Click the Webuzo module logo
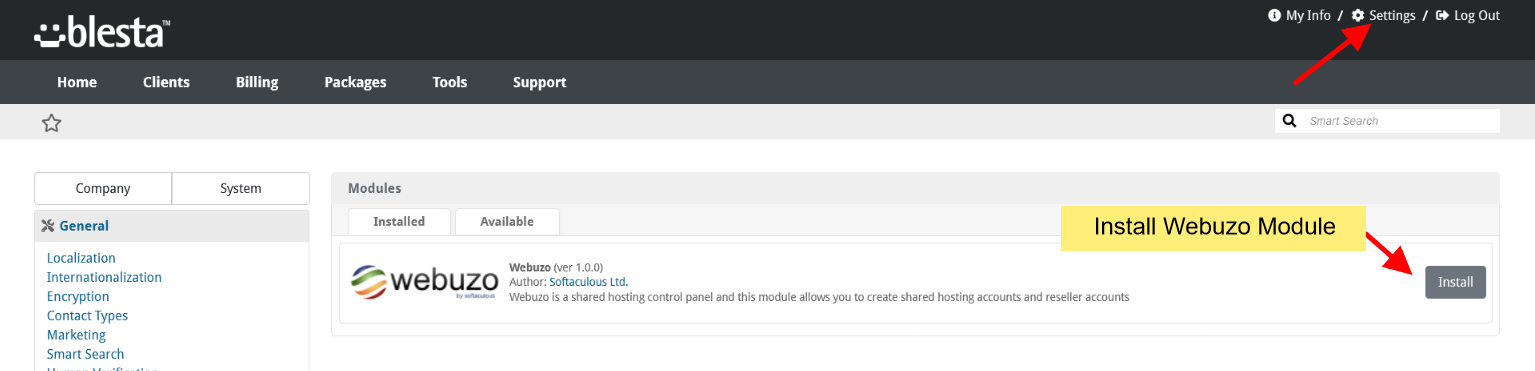Screen dimensions: 1535x371 click(424, 282)
